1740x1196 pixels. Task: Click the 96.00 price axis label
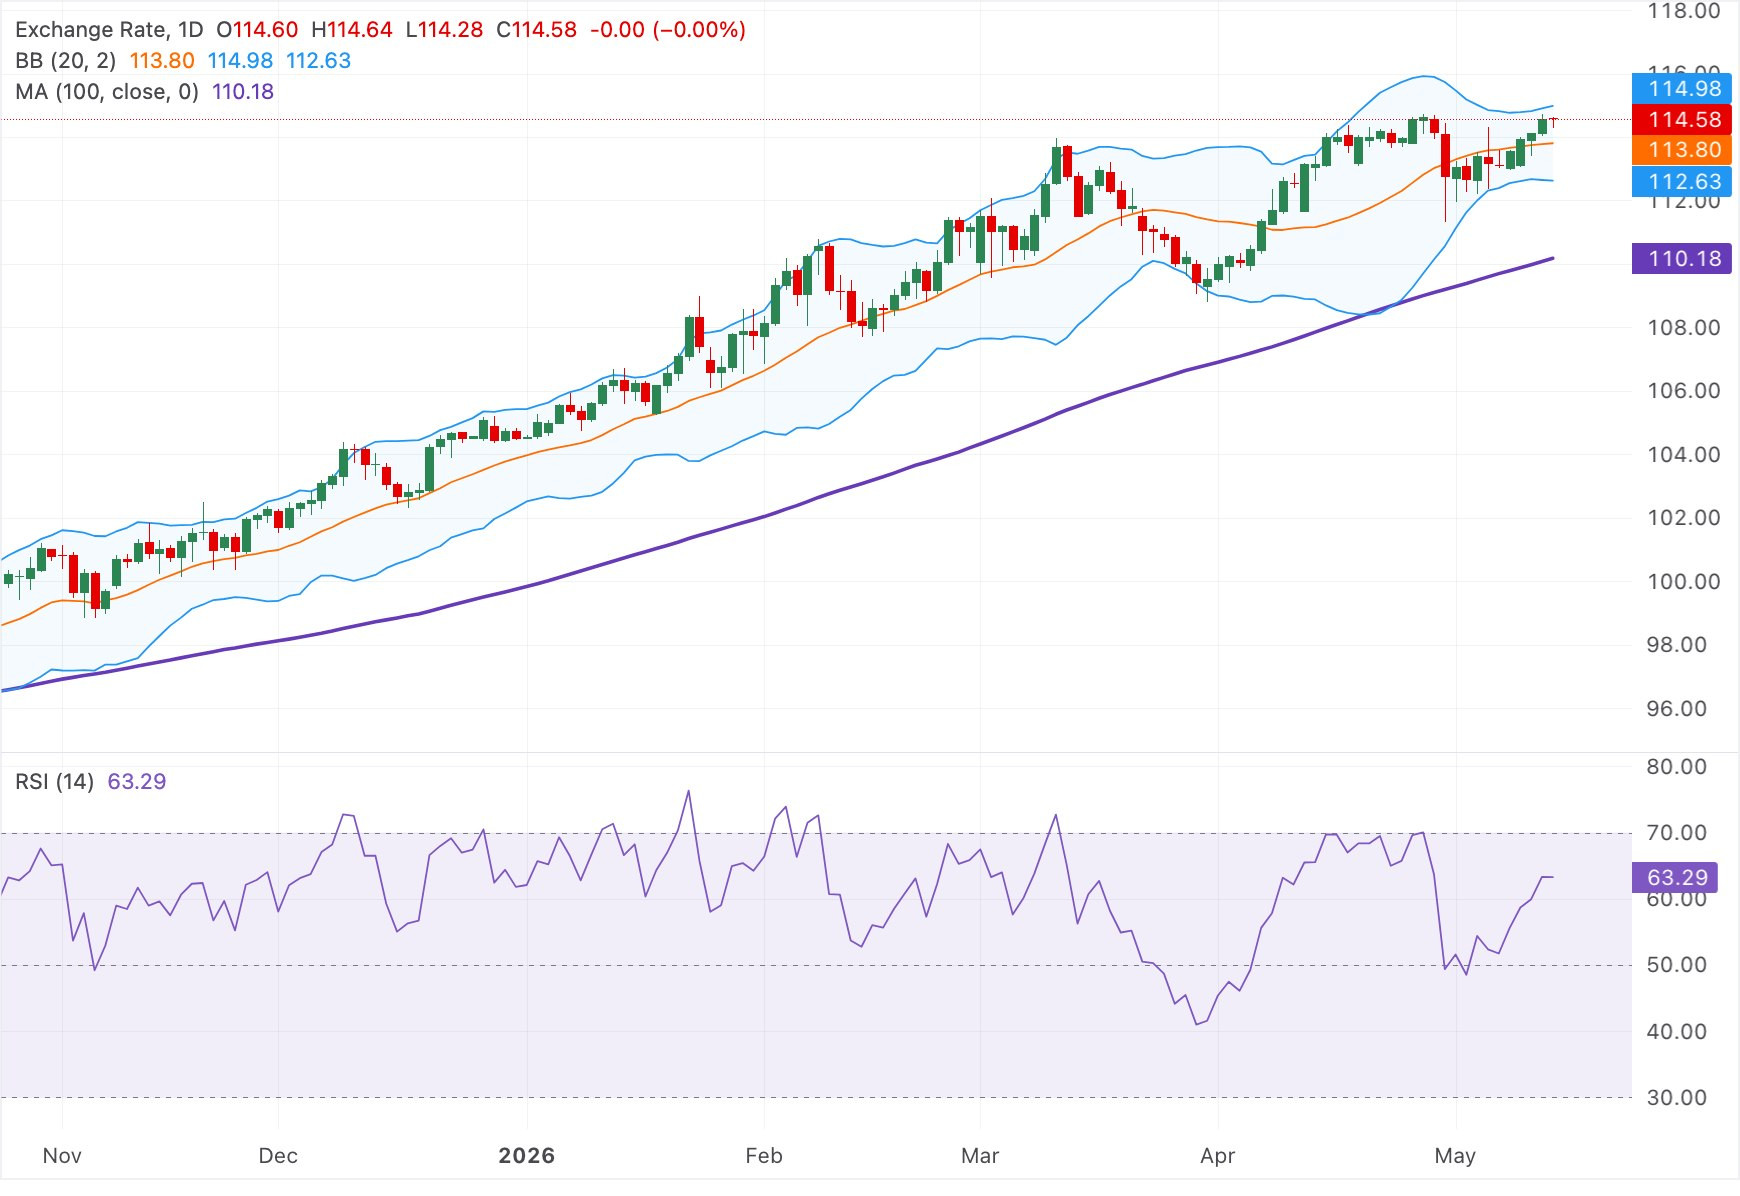(x=1677, y=709)
